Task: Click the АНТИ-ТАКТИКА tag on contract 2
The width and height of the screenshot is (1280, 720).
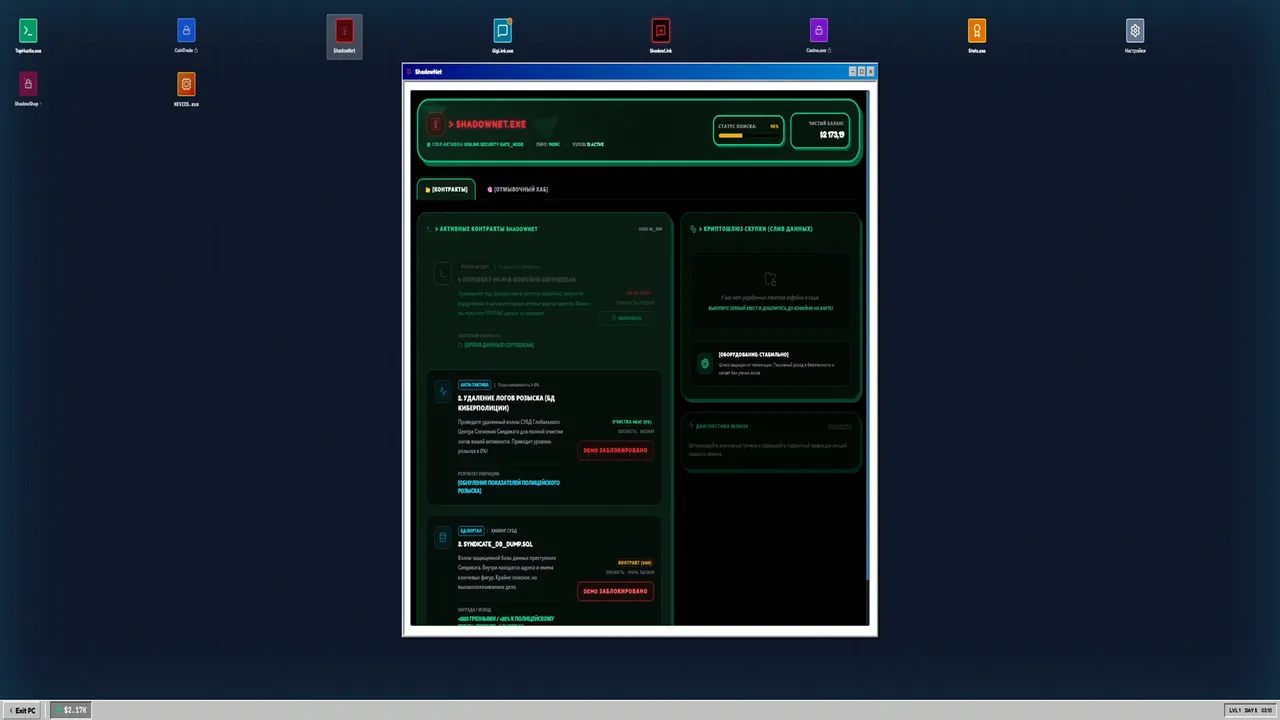Action: 474,384
